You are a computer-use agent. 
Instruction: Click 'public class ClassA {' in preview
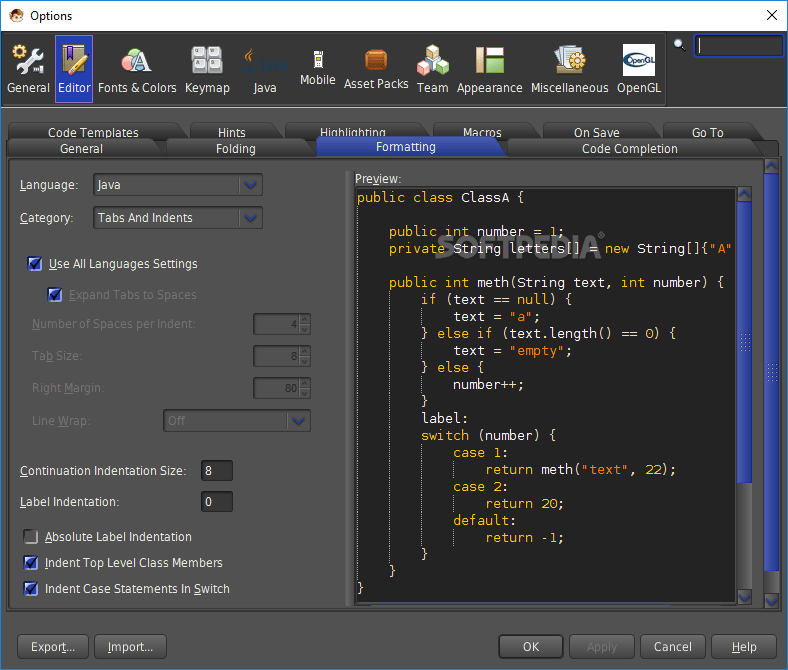click(x=440, y=197)
